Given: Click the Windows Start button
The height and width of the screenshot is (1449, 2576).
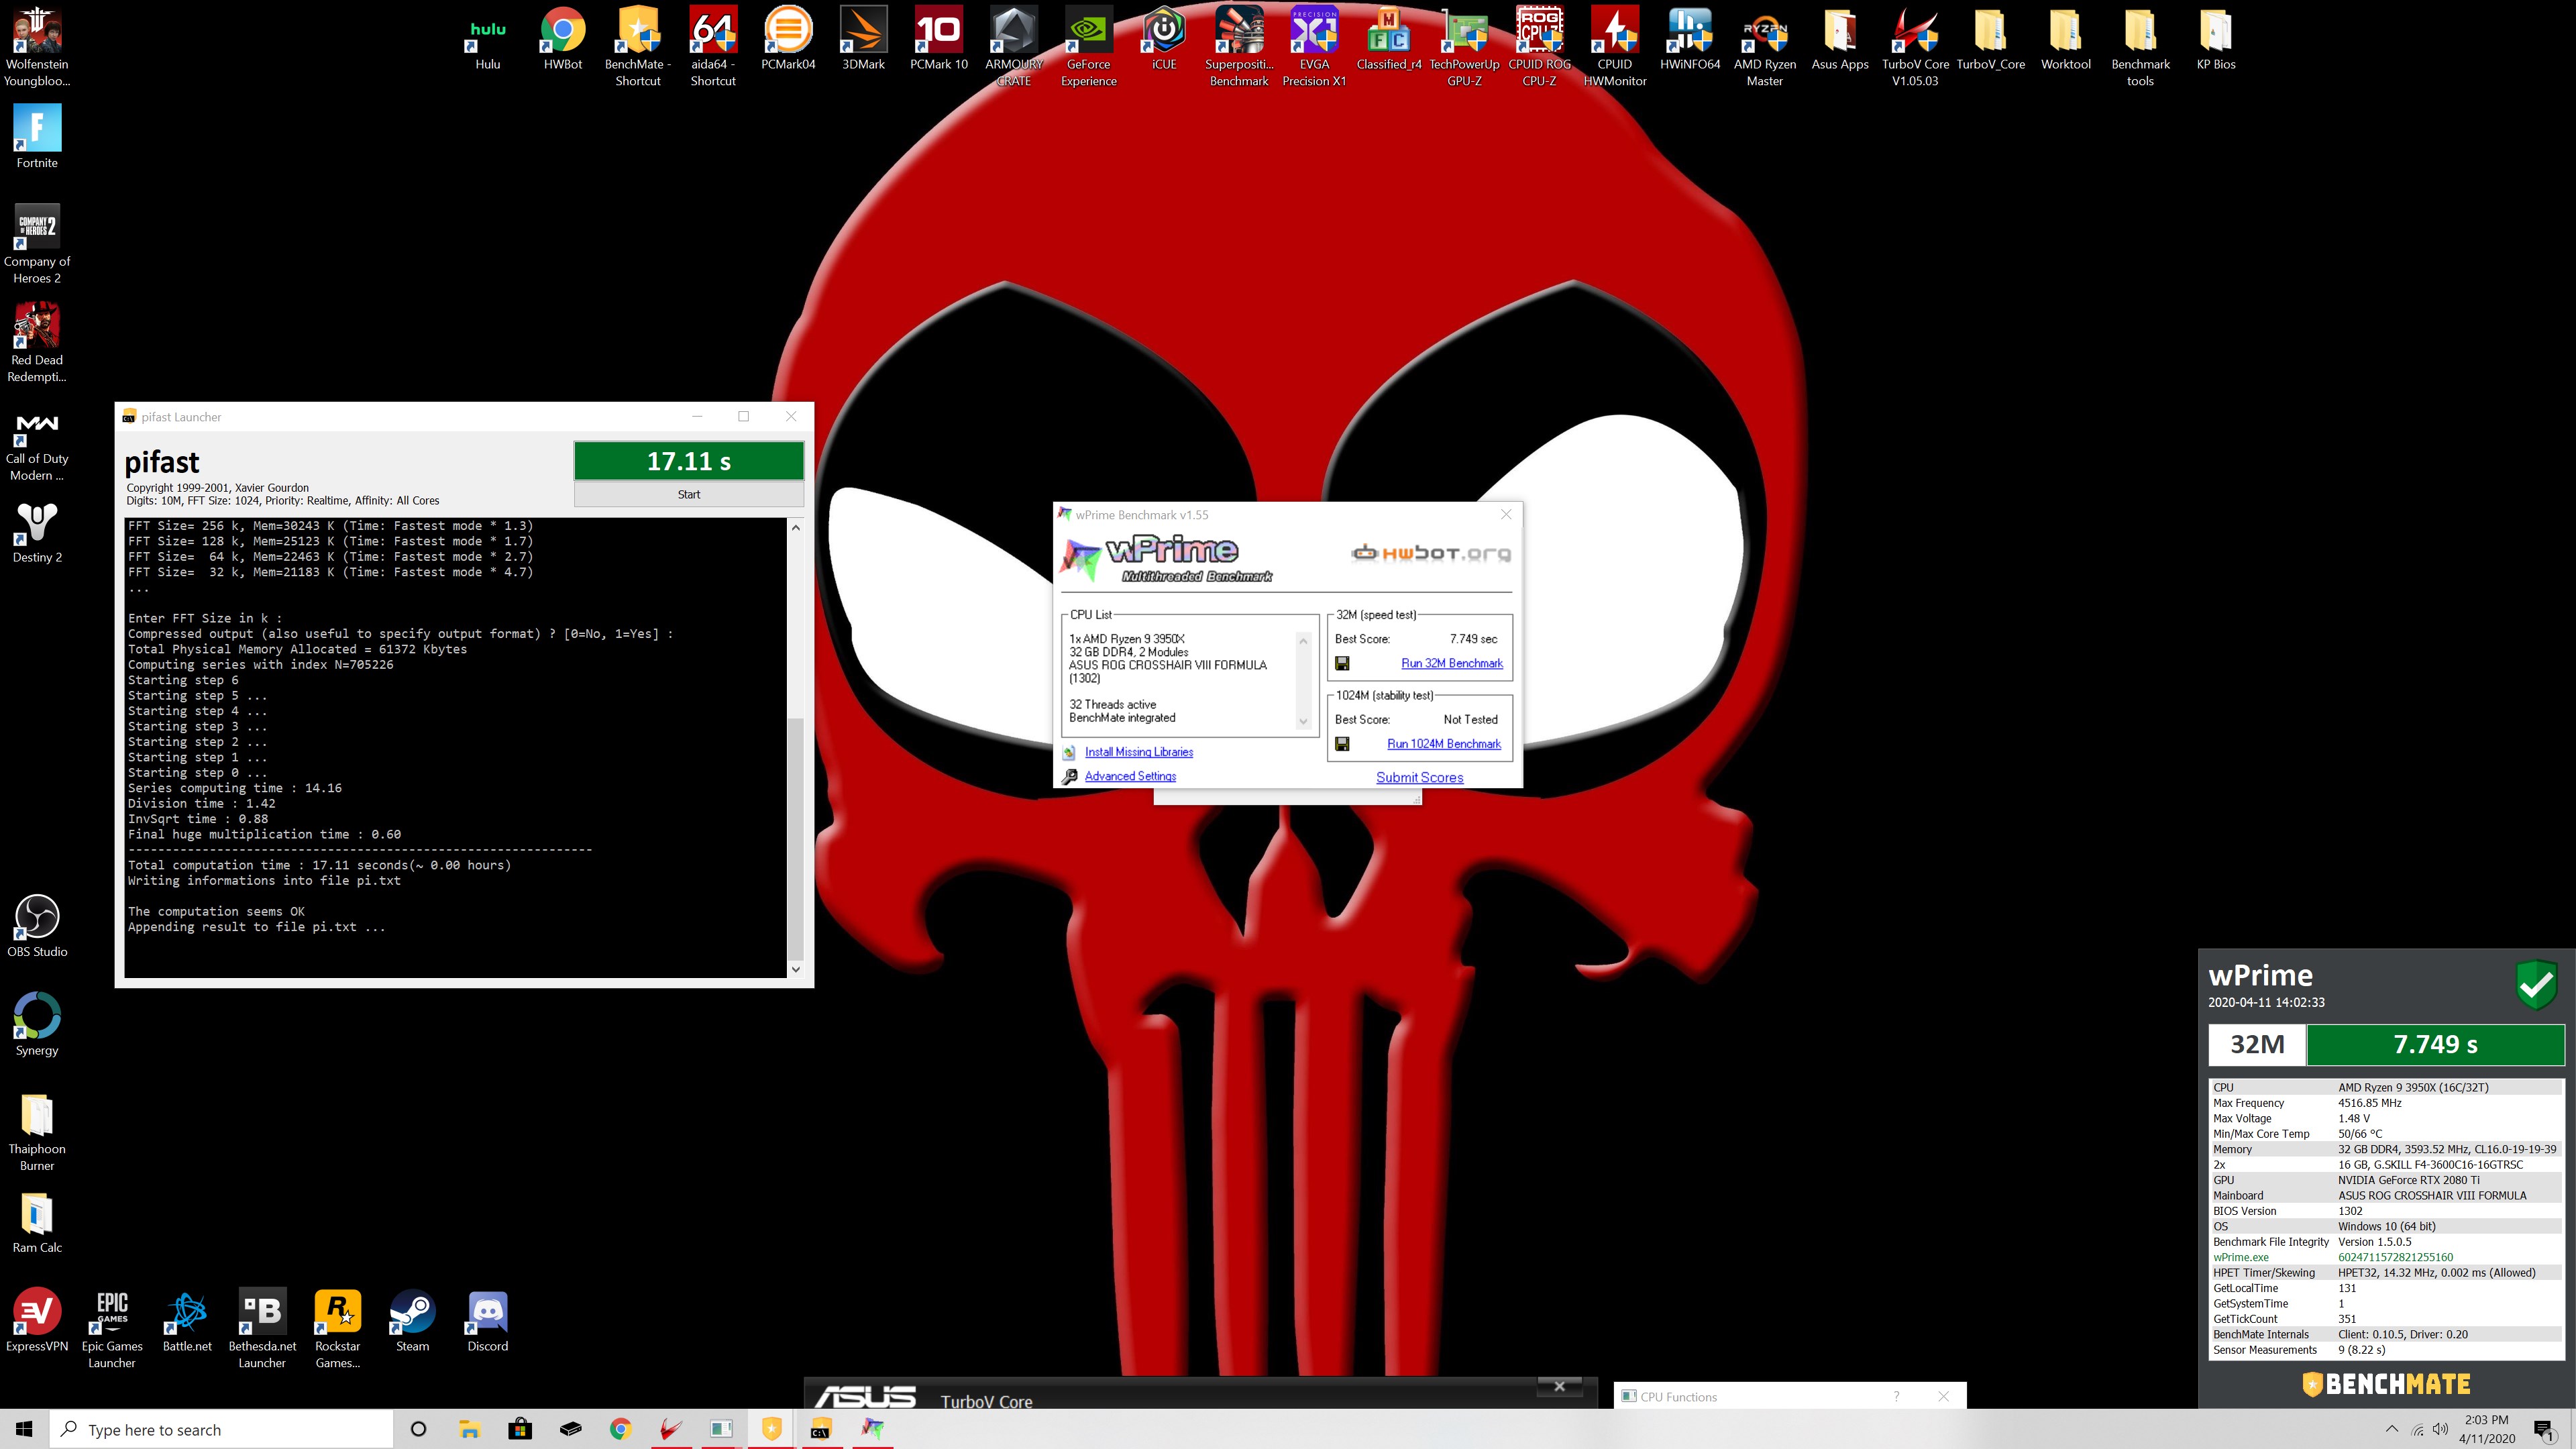Looking at the screenshot, I should coord(24,1429).
